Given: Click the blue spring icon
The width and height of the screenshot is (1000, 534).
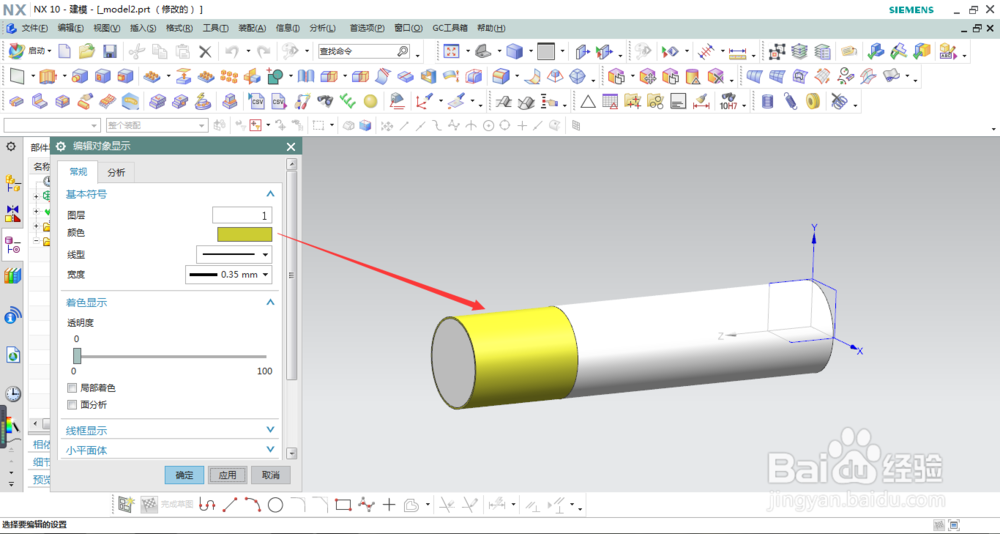Looking at the screenshot, I should [x=790, y=101].
